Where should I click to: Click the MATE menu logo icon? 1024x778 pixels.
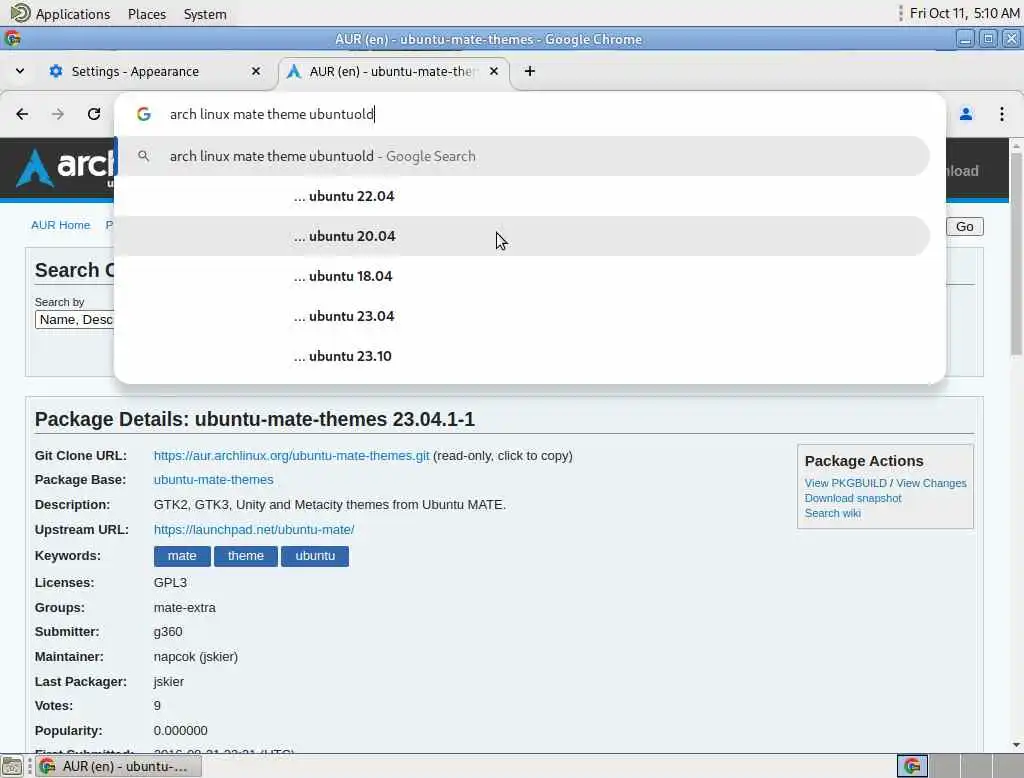click(20, 13)
